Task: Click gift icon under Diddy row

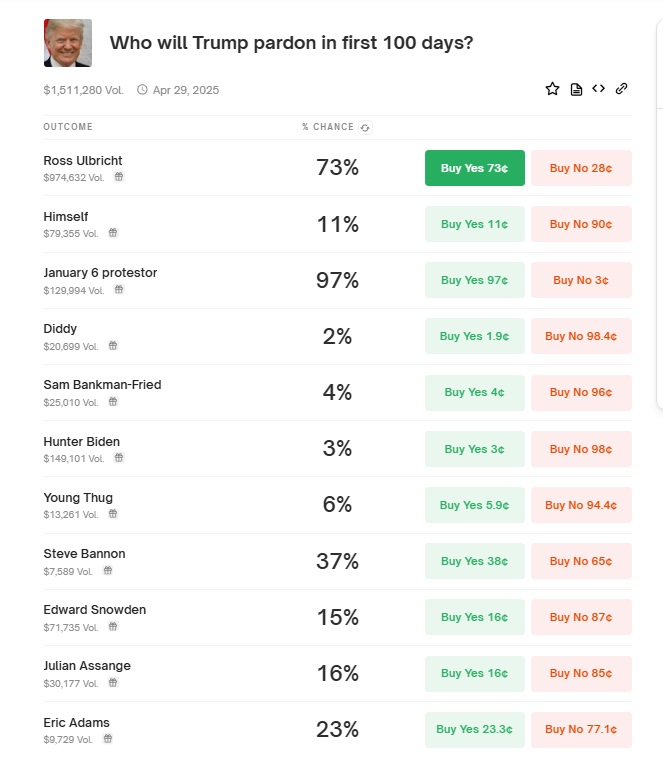Action: point(113,345)
